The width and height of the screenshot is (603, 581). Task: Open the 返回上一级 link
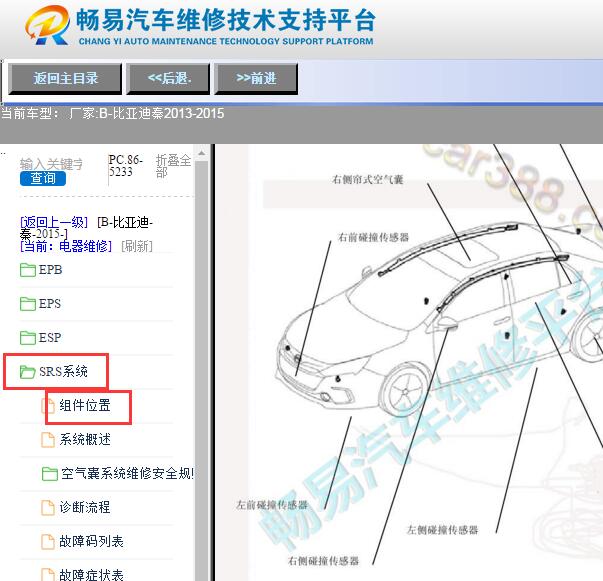[x=54, y=222]
